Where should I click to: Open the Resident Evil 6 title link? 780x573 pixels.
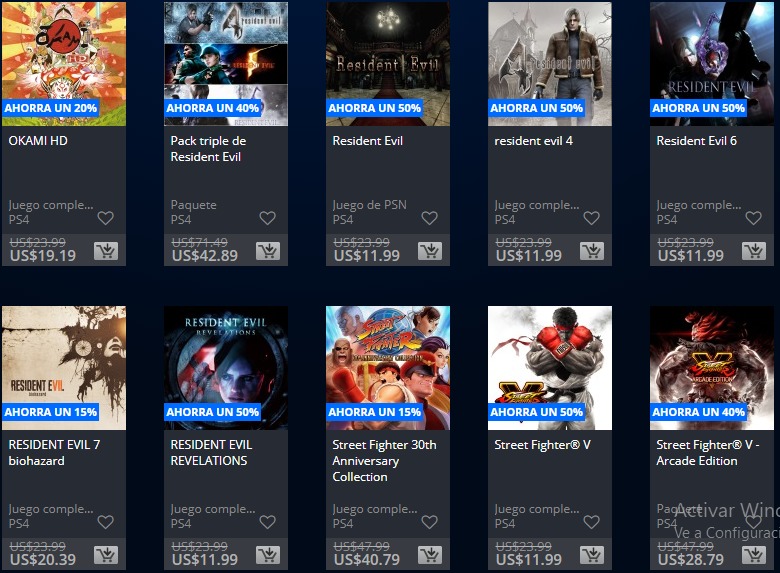tap(696, 141)
